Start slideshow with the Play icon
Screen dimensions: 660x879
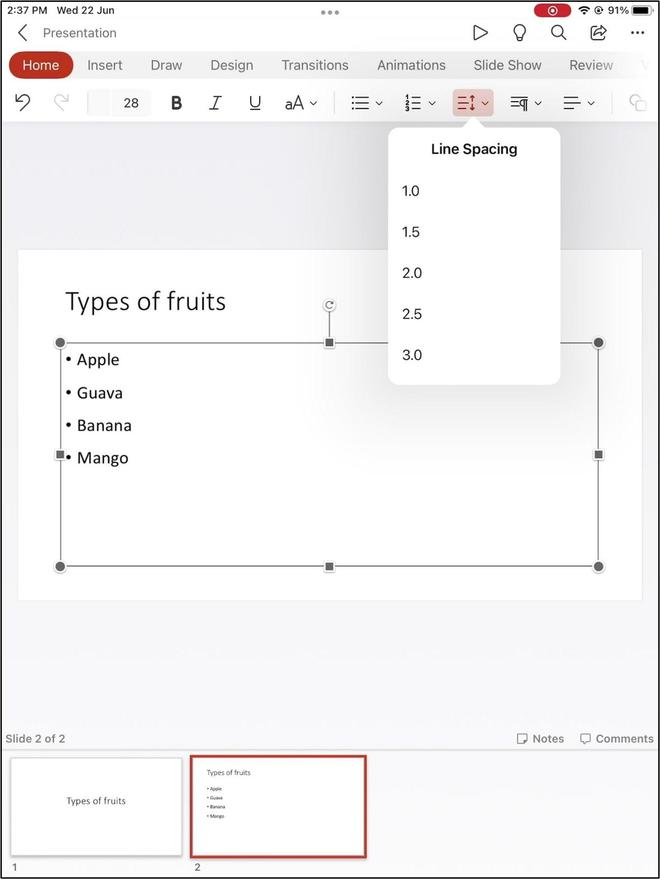(x=480, y=33)
